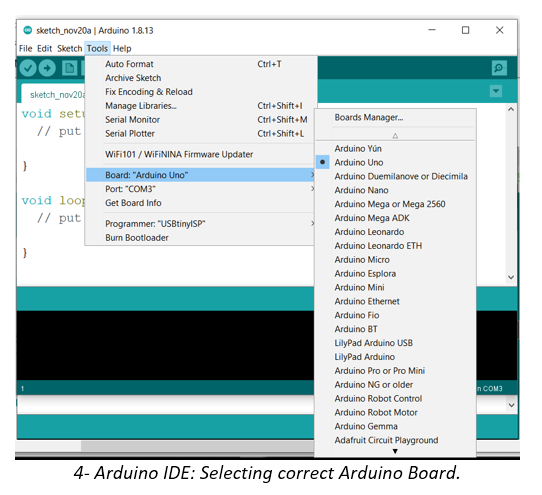Click editor scrollbar down arrow
542x495 pixels.
pos(511,277)
